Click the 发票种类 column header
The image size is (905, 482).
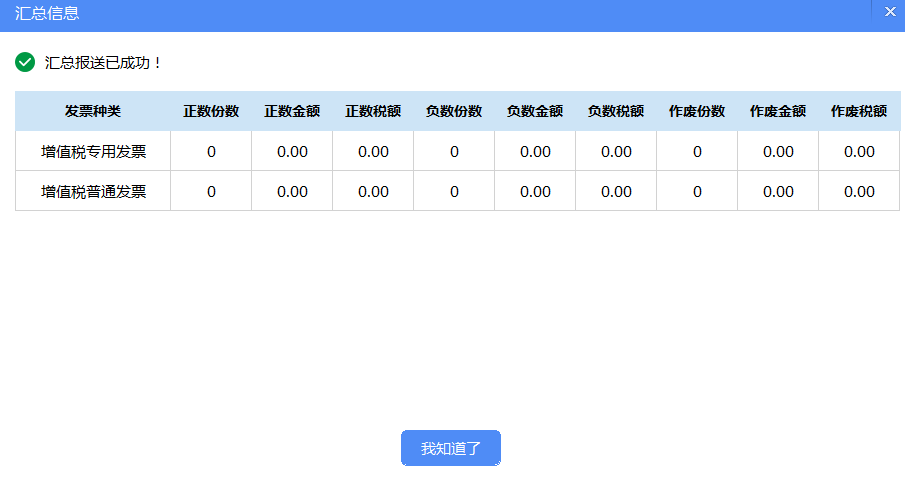[x=93, y=111]
